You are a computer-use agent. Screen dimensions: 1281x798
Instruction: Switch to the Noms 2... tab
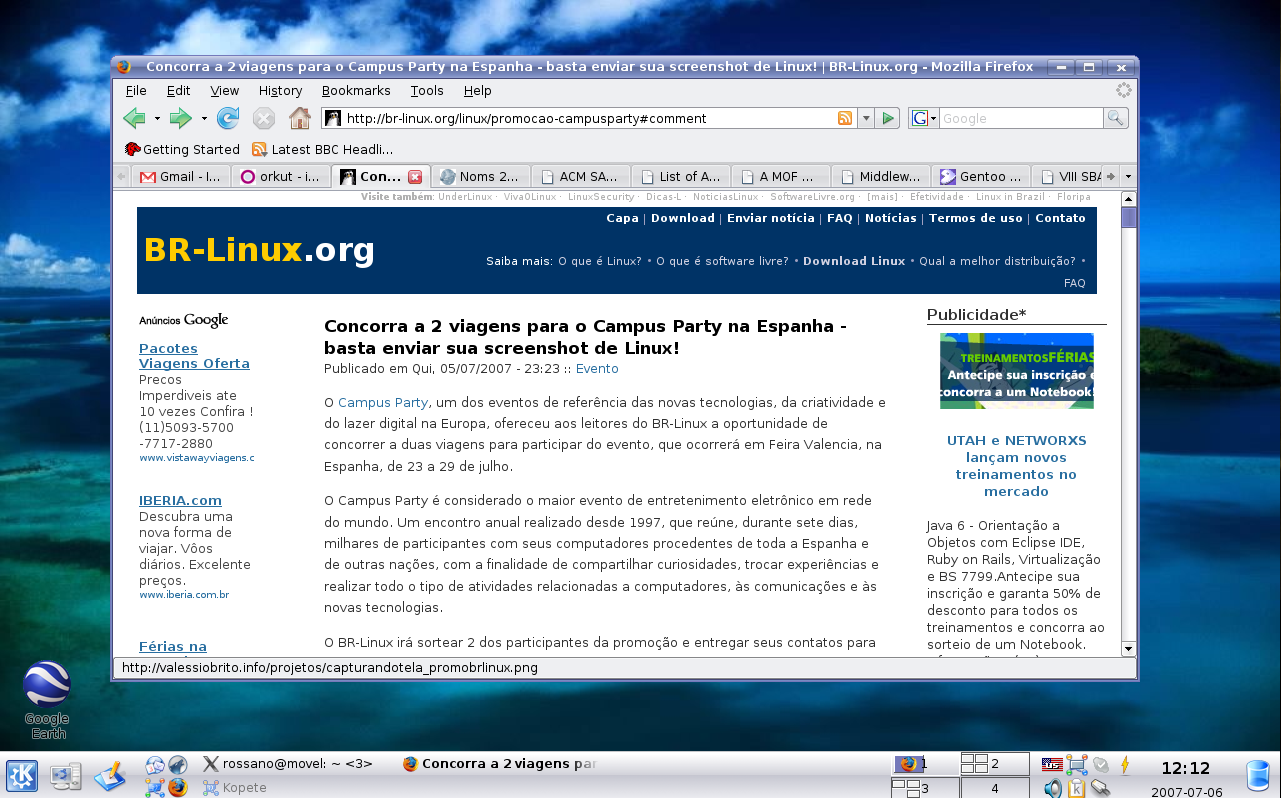pyautogui.click(x=481, y=176)
